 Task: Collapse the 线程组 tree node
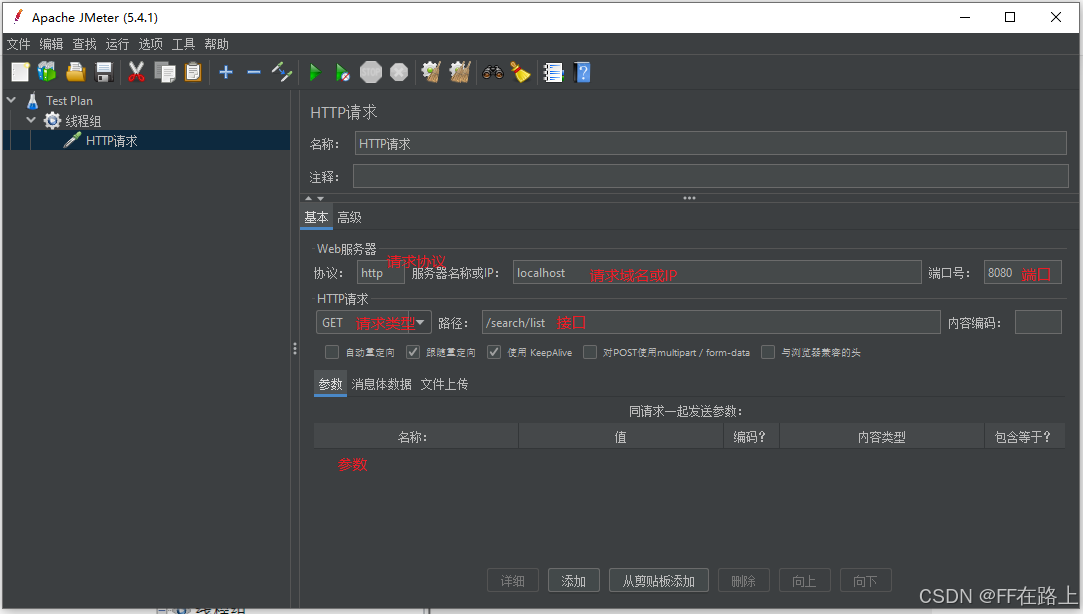(31, 120)
